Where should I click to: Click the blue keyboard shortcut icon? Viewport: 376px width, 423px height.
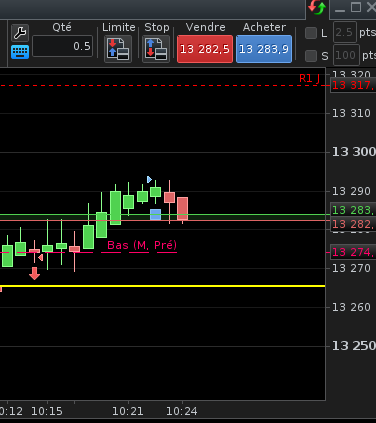point(20,52)
